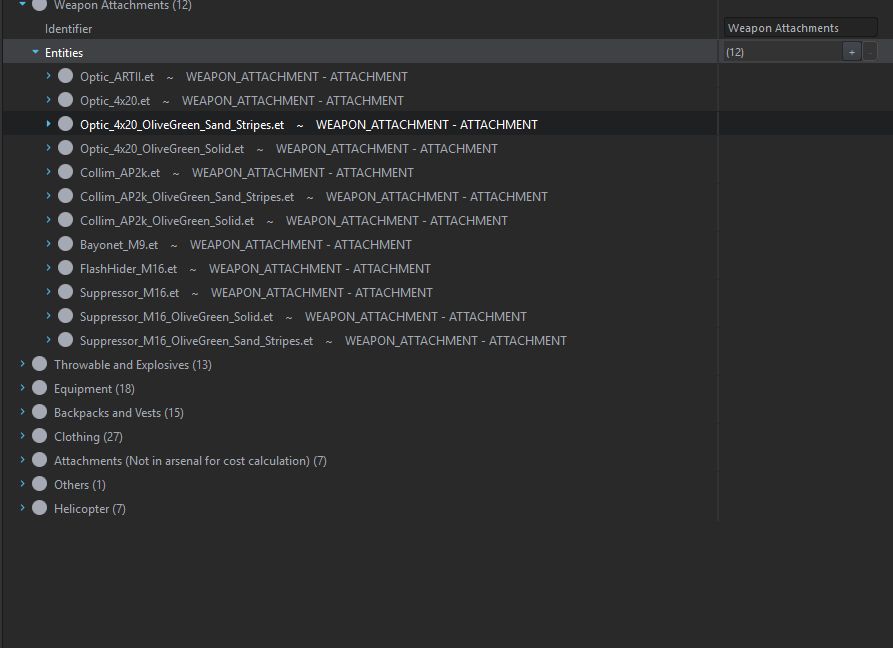The image size is (893, 648).
Task: Click the plus button to add entity
Action: (851, 52)
